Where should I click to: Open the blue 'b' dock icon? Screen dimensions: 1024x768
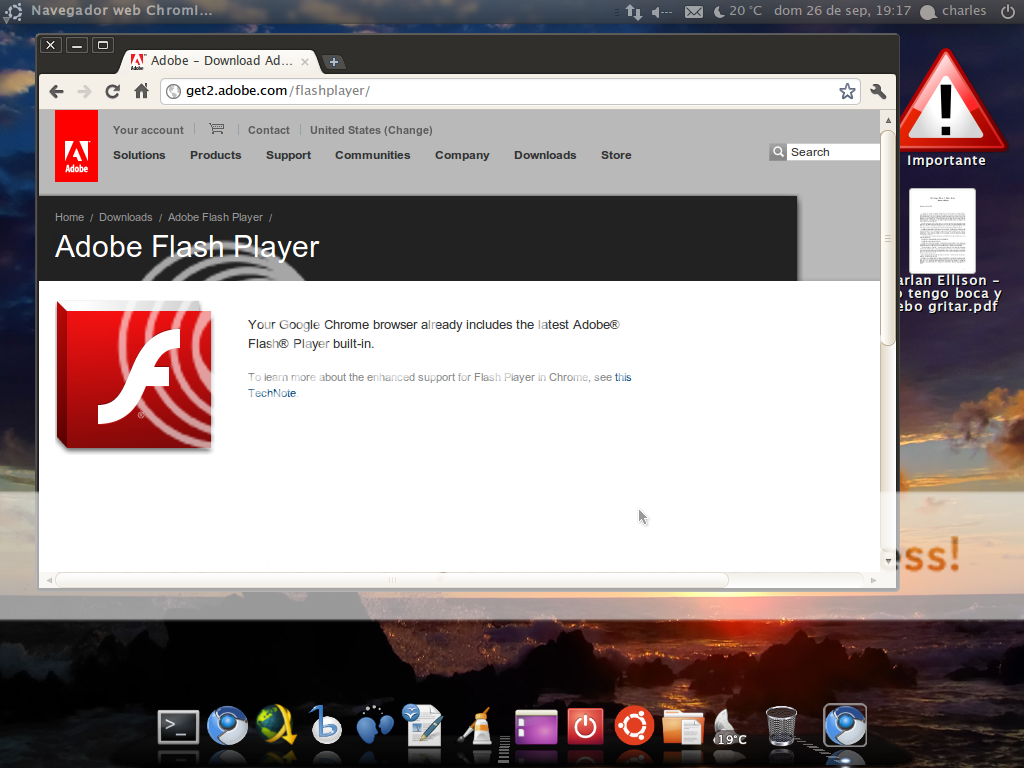pos(325,725)
